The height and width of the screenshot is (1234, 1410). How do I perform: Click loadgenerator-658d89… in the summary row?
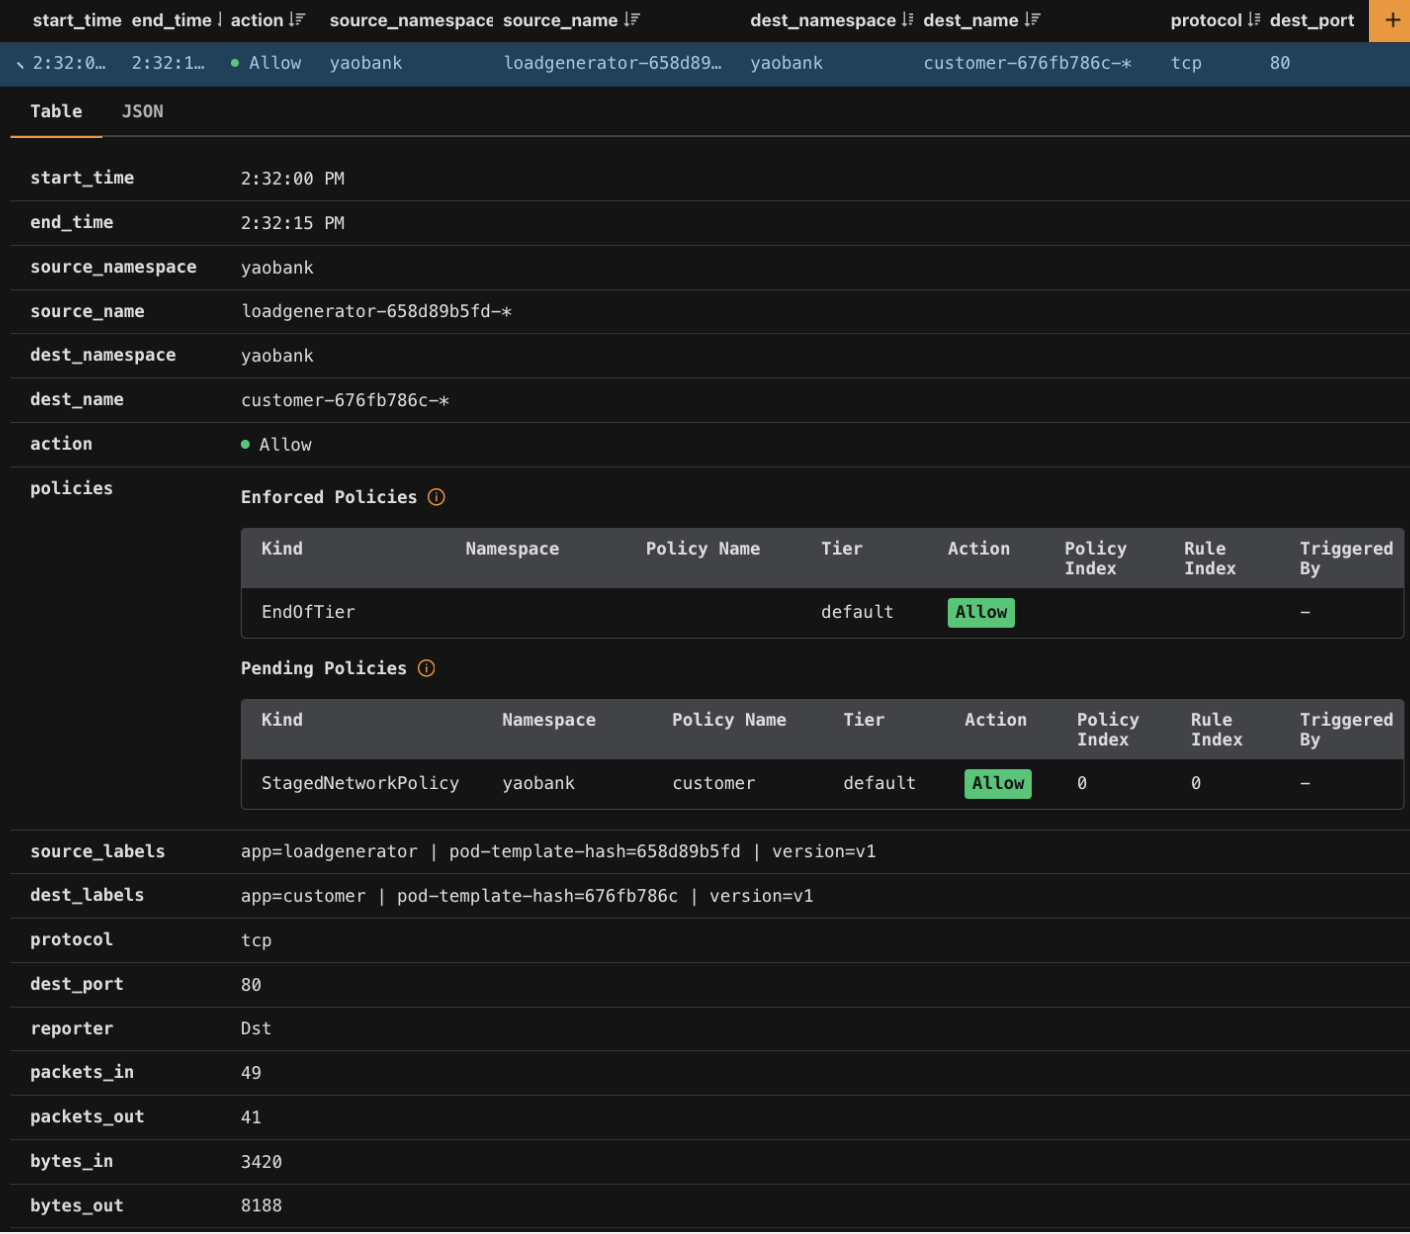coord(612,63)
